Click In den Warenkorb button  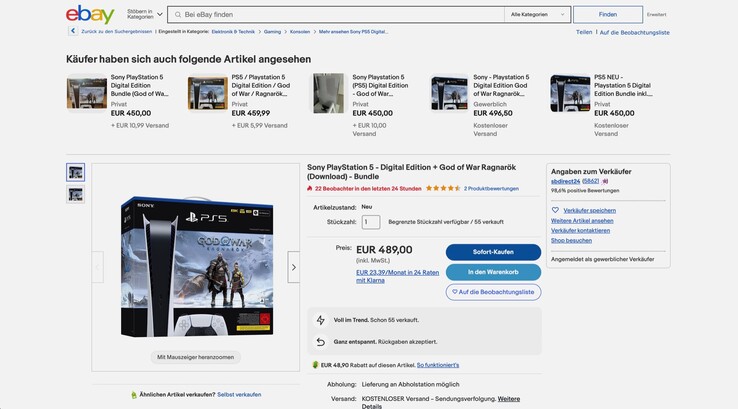(493, 272)
